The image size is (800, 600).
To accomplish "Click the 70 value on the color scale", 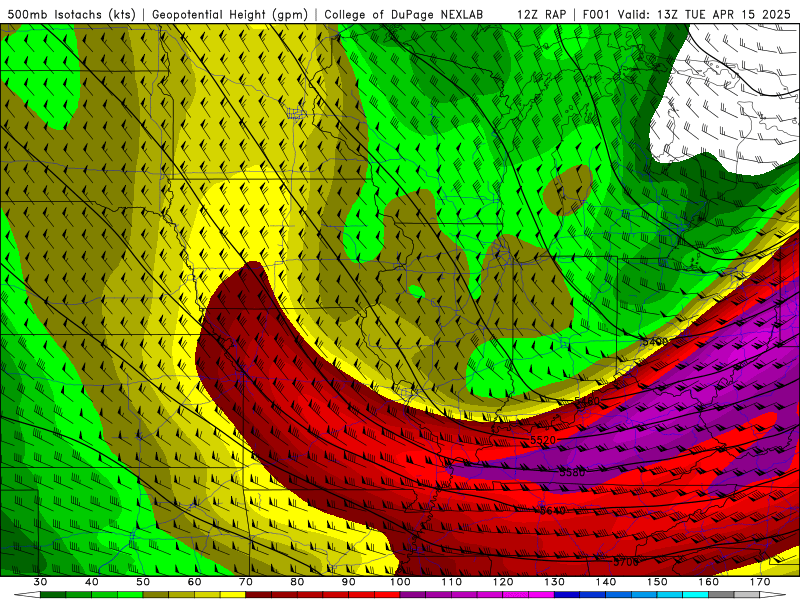I will (x=246, y=582).
